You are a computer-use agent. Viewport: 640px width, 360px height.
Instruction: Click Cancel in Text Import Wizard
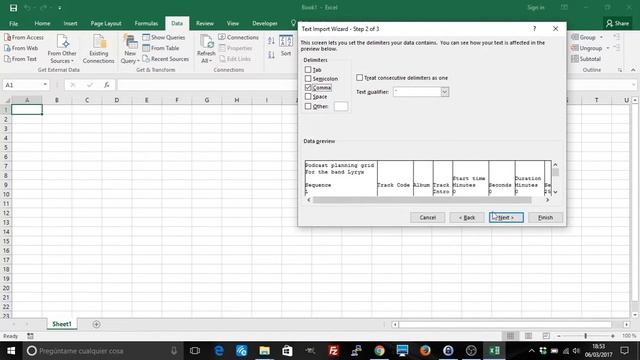coord(427,218)
